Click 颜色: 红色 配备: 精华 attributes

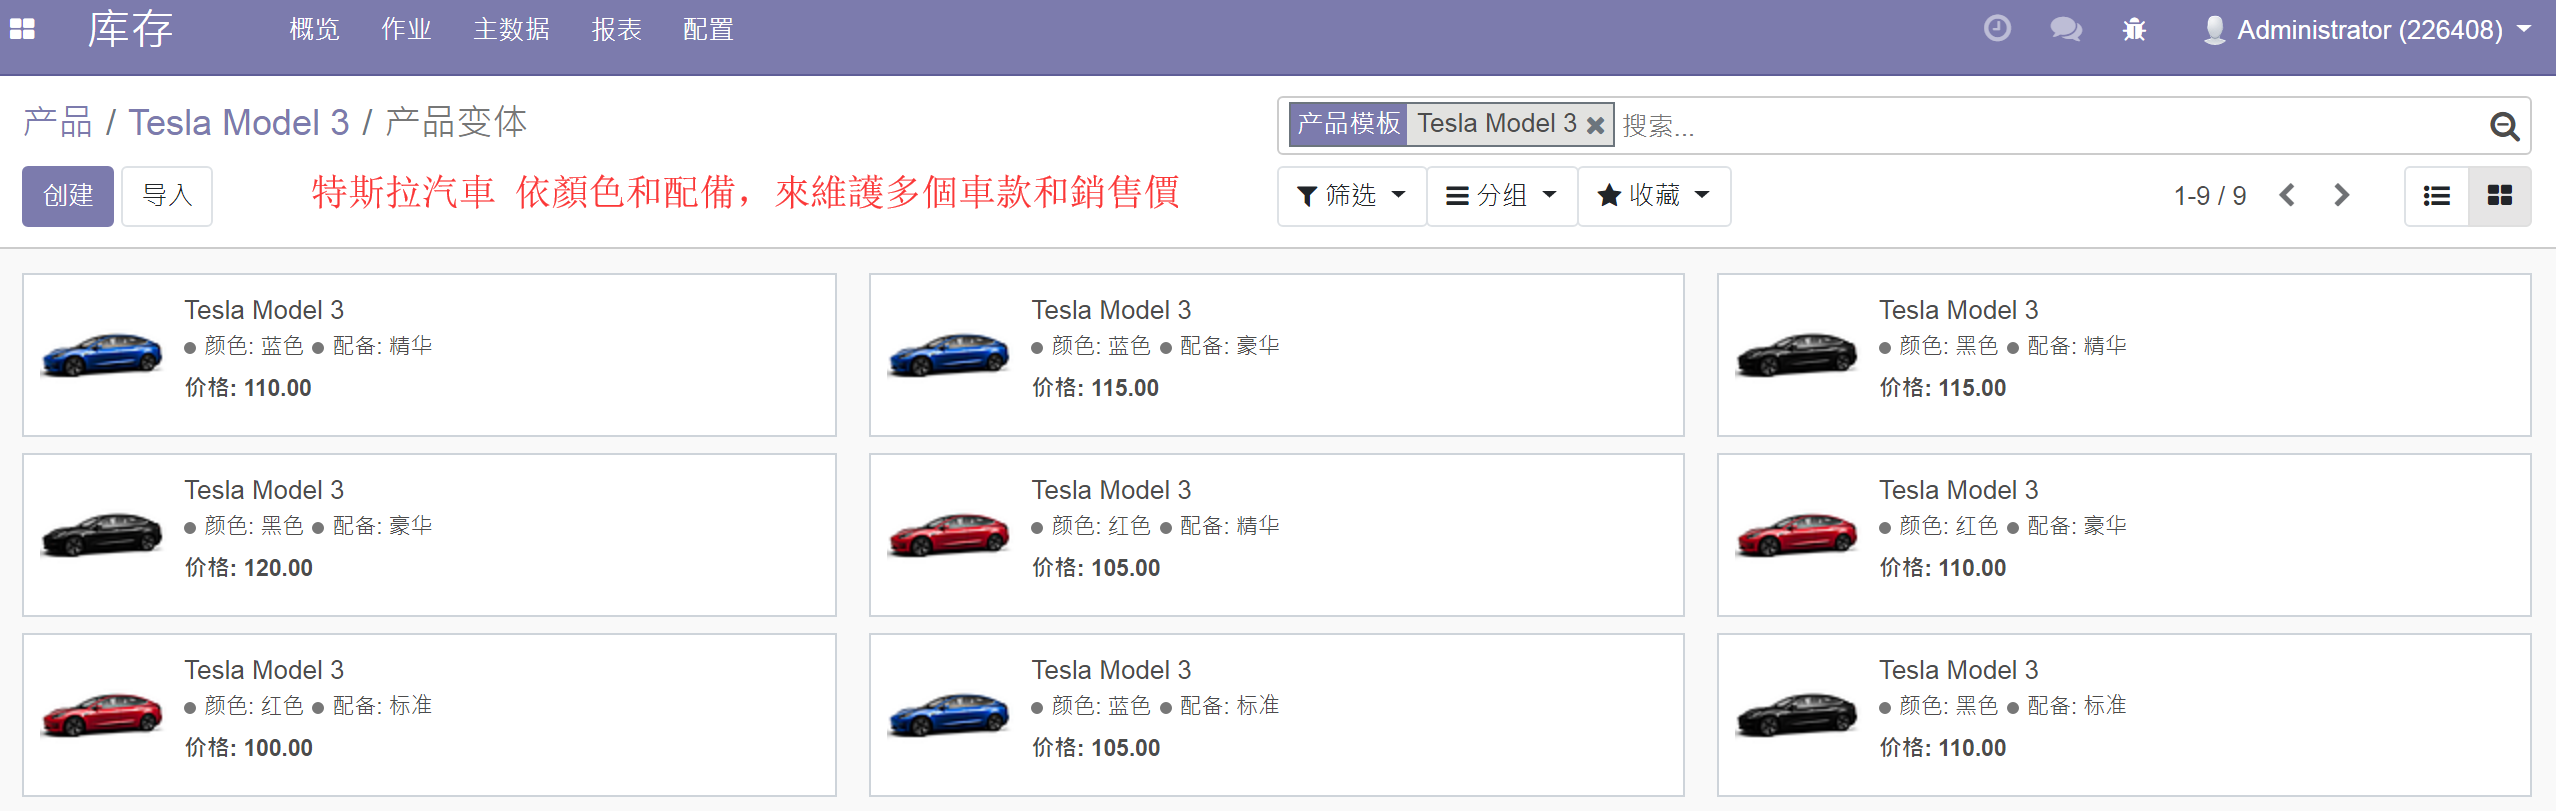1156,526
